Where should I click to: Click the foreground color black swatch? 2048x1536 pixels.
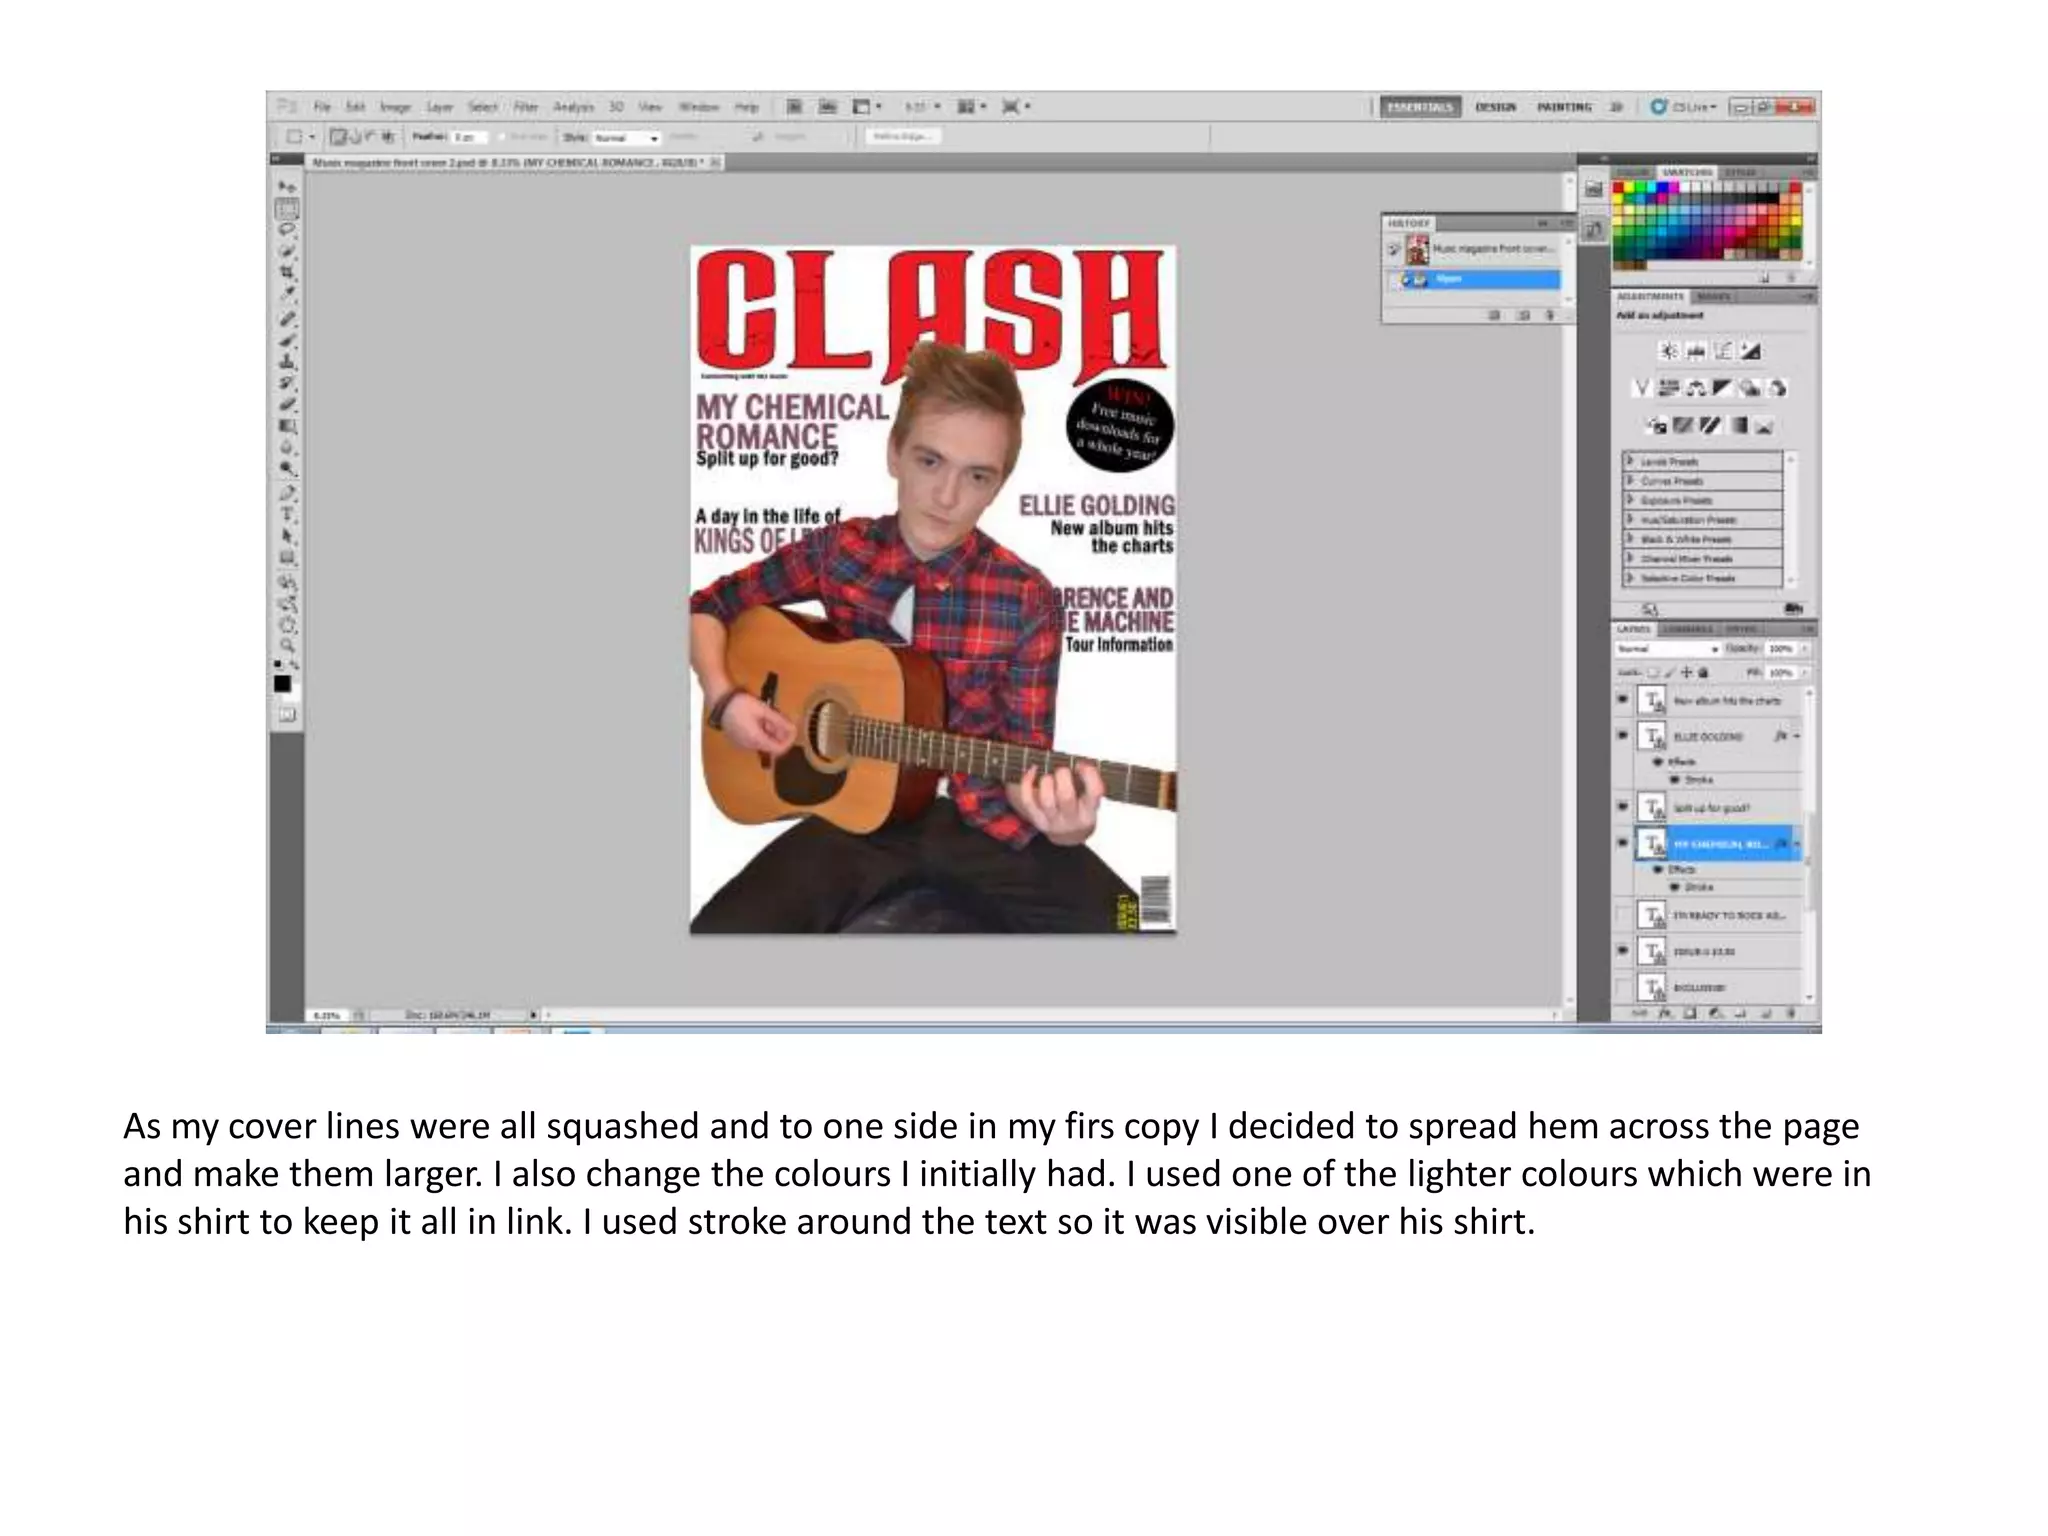click(x=283, y=684)
